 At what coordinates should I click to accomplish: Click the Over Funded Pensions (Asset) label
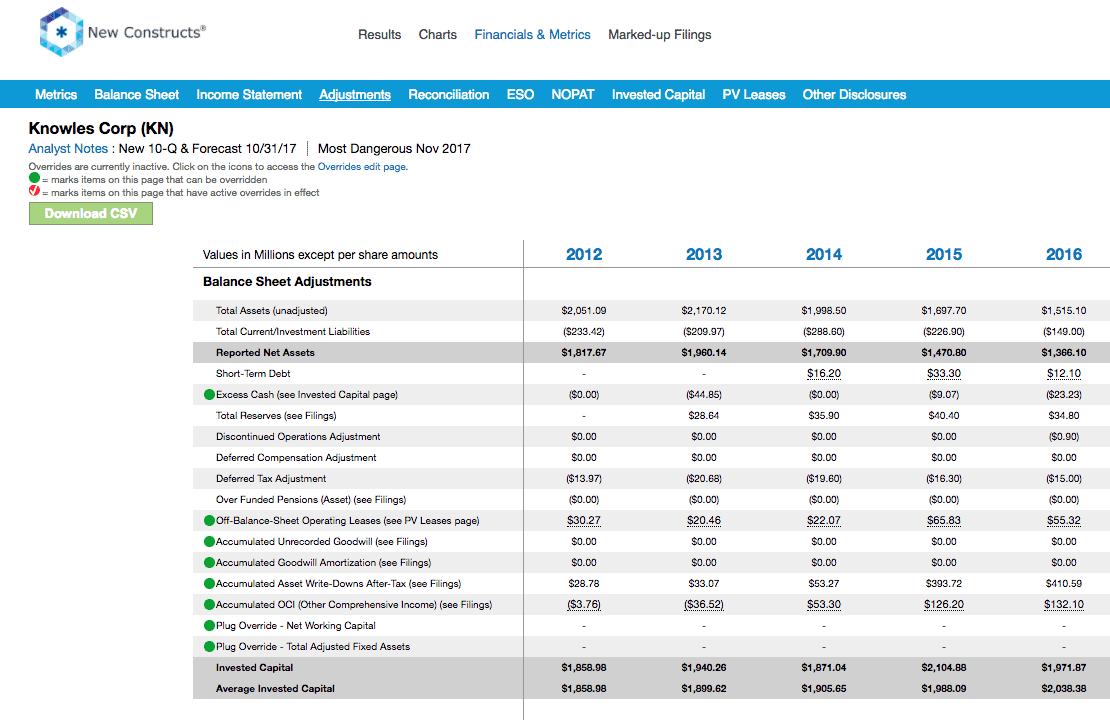coord(311,500)
